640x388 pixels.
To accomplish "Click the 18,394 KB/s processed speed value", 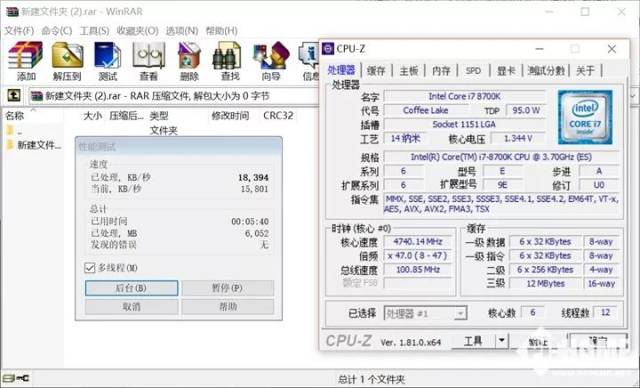I will tap(253, 177).
